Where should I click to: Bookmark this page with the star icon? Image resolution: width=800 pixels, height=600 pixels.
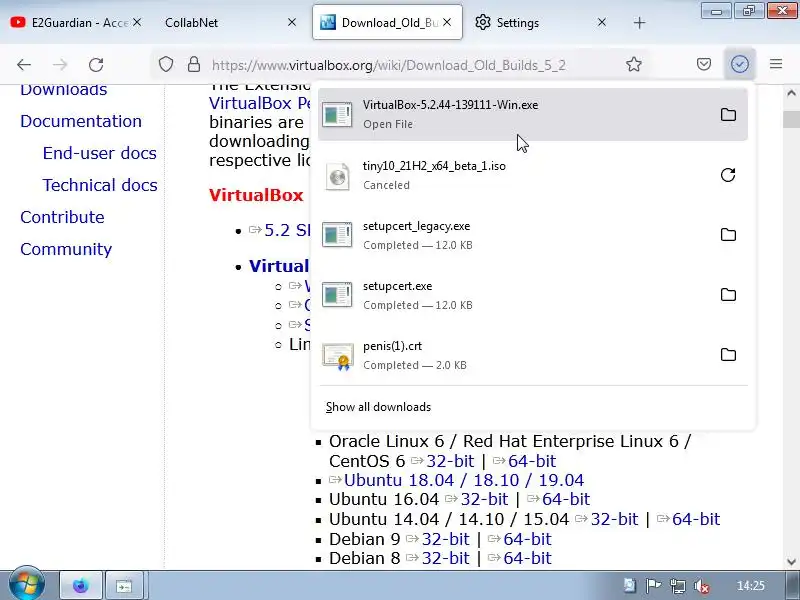pyautogui.click(x=634, y=64)
